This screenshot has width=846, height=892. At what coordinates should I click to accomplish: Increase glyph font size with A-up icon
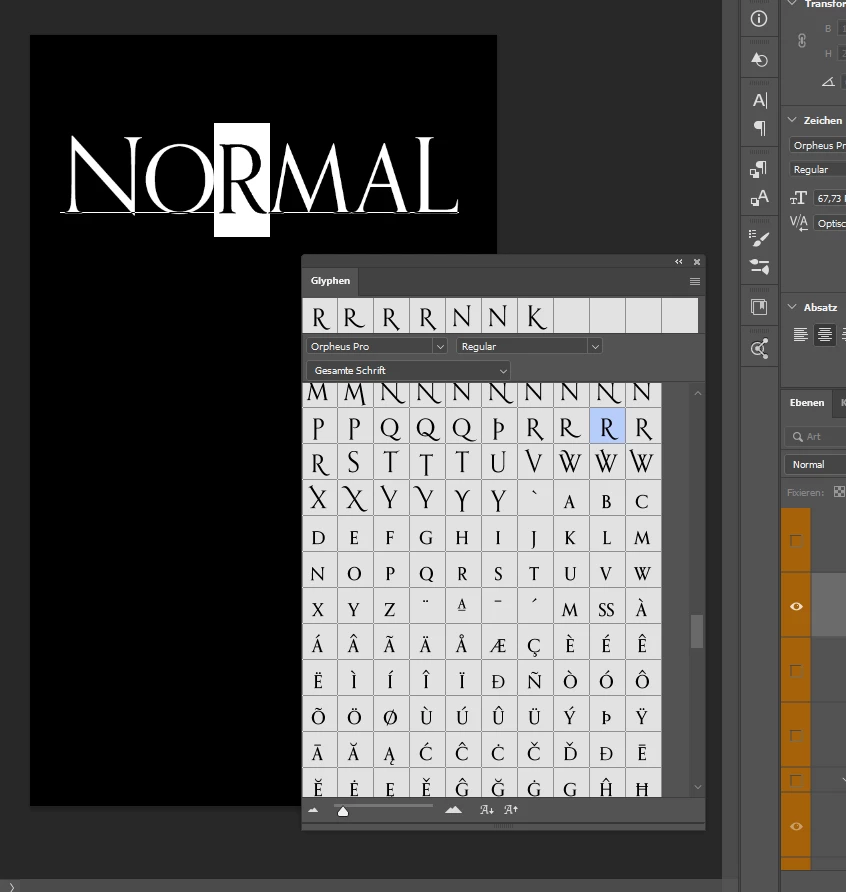point(510,810)
